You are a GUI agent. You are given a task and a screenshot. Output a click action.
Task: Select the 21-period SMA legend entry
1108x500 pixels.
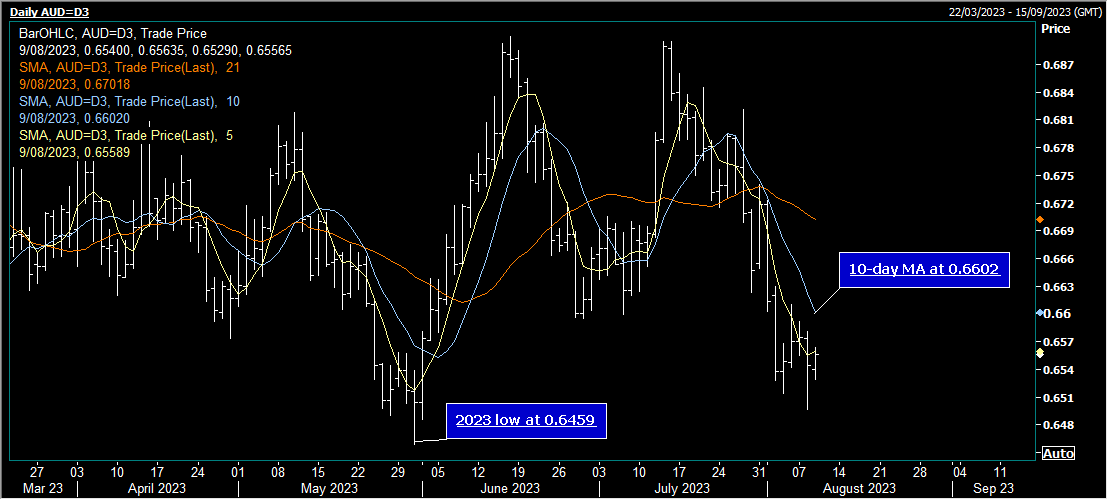click(127, 68)
